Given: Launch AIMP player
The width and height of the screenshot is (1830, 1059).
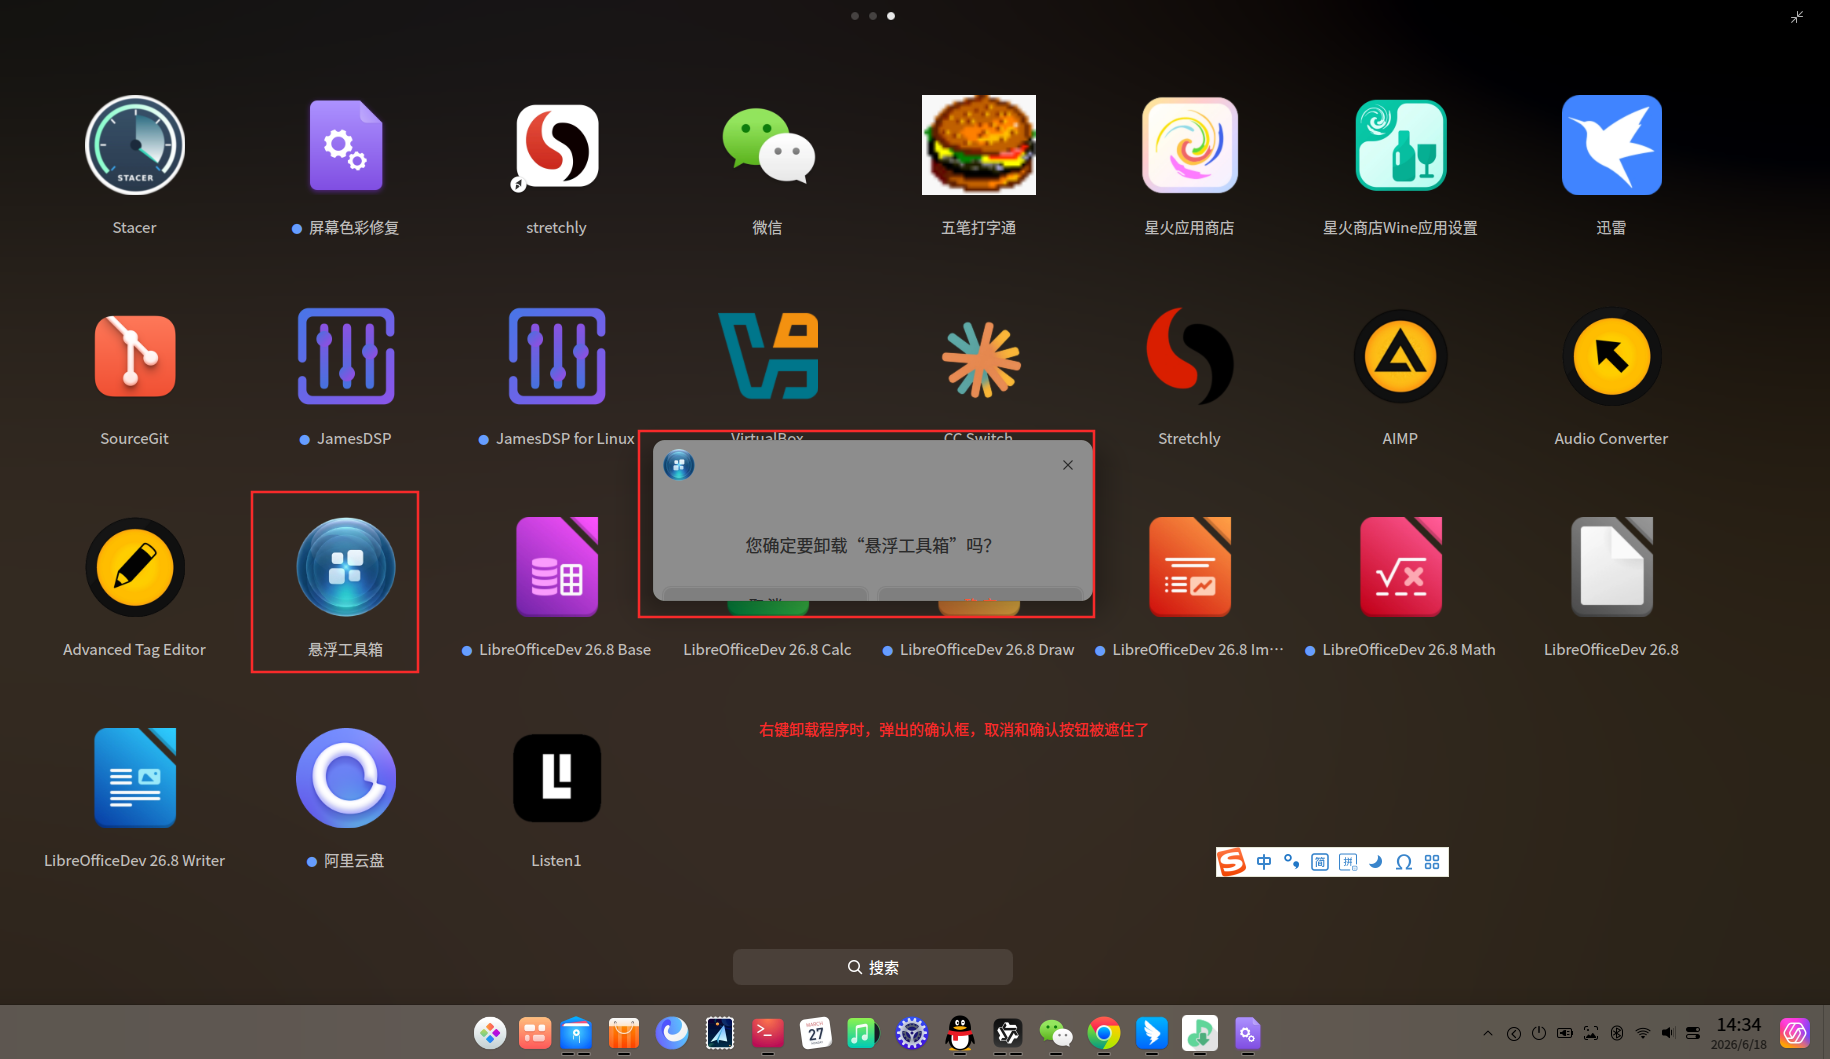Looking at the screenshot, I should [x=1401, y=356].
